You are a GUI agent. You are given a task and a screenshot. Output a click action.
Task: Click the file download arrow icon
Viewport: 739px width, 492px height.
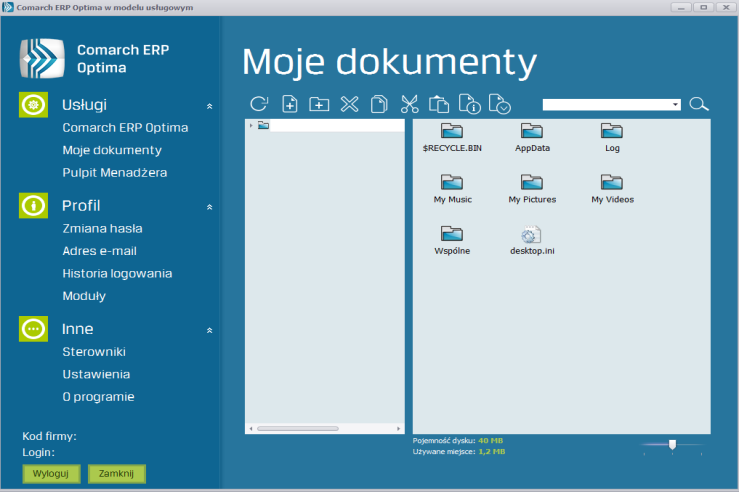(500, 104)
